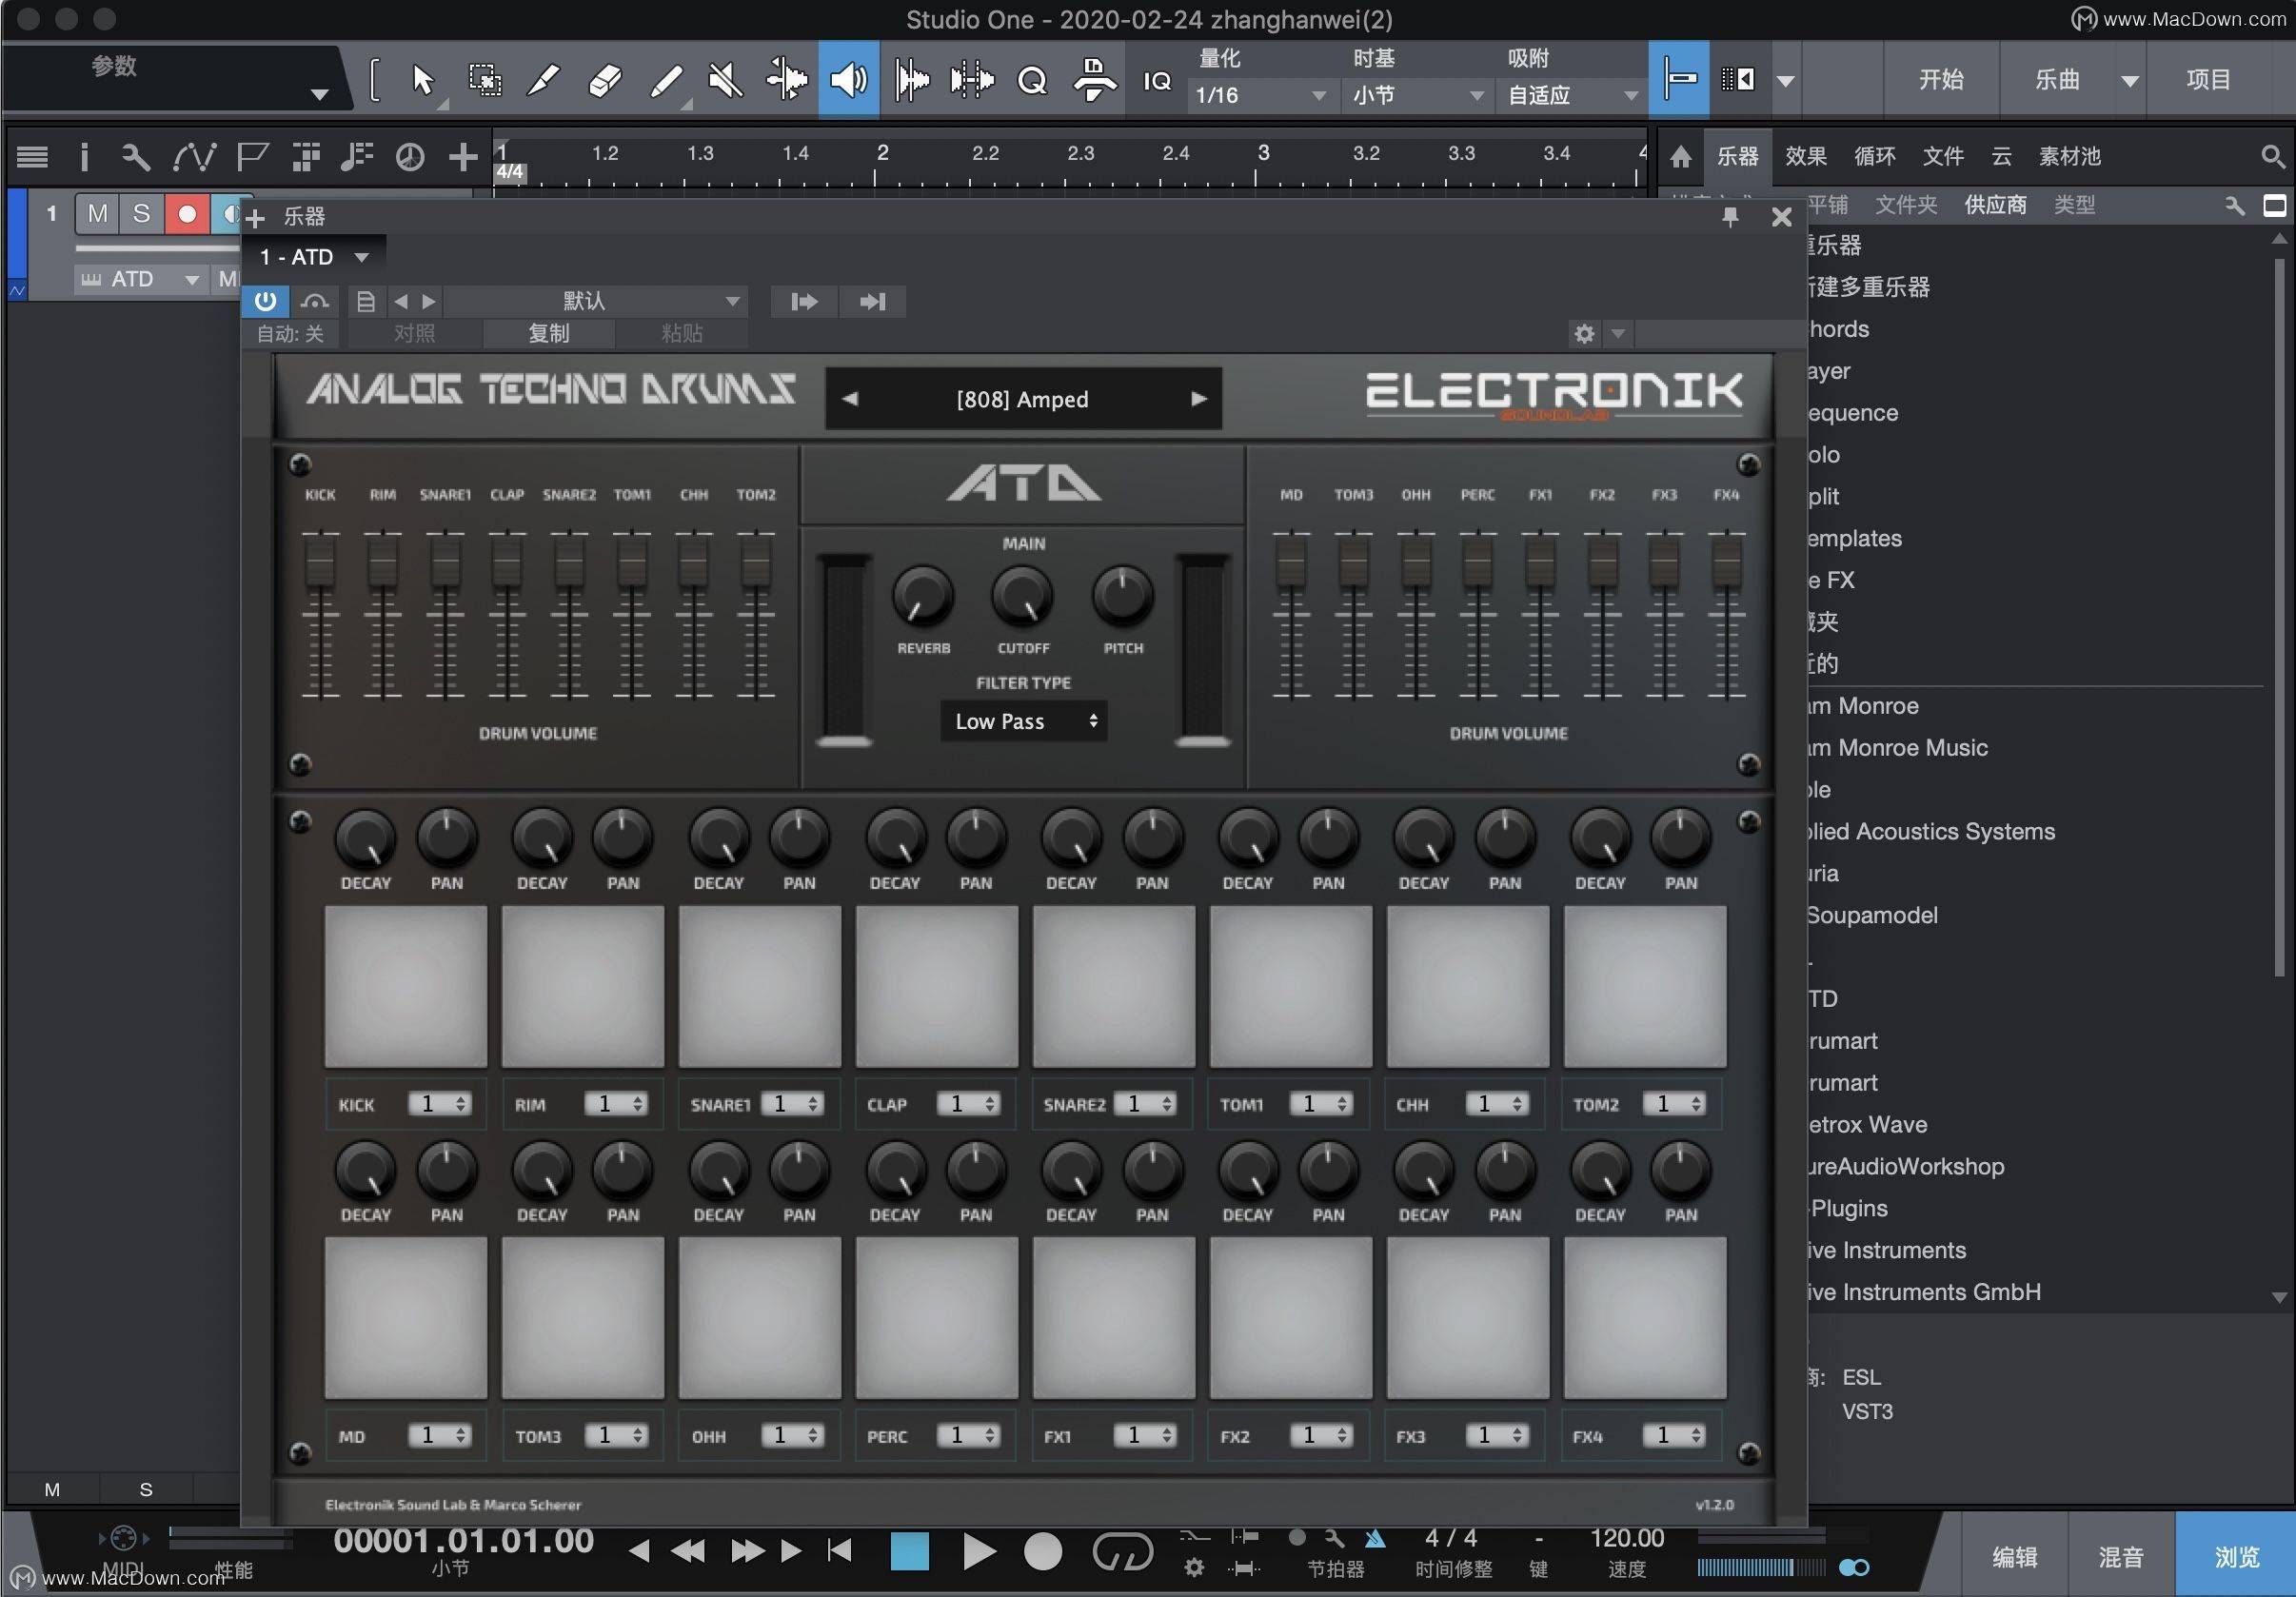Expand the 乐曲 dropdown arrow

click(x=2130, y=81)
